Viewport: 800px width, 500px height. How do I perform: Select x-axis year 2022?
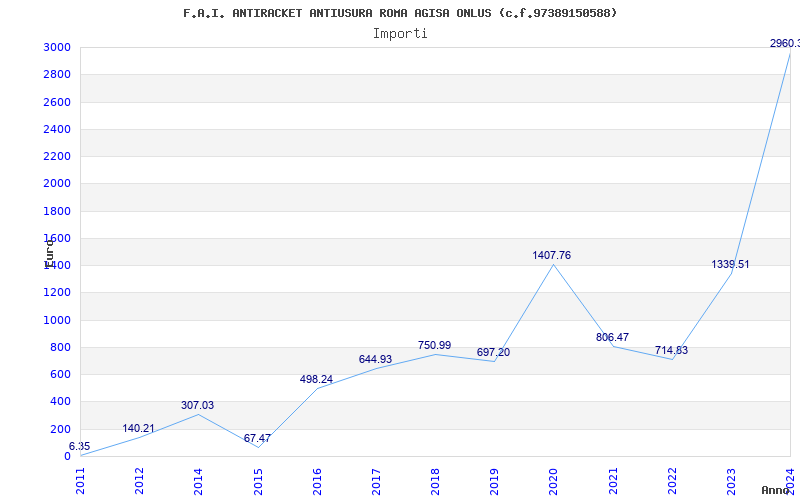pos(672,481)
